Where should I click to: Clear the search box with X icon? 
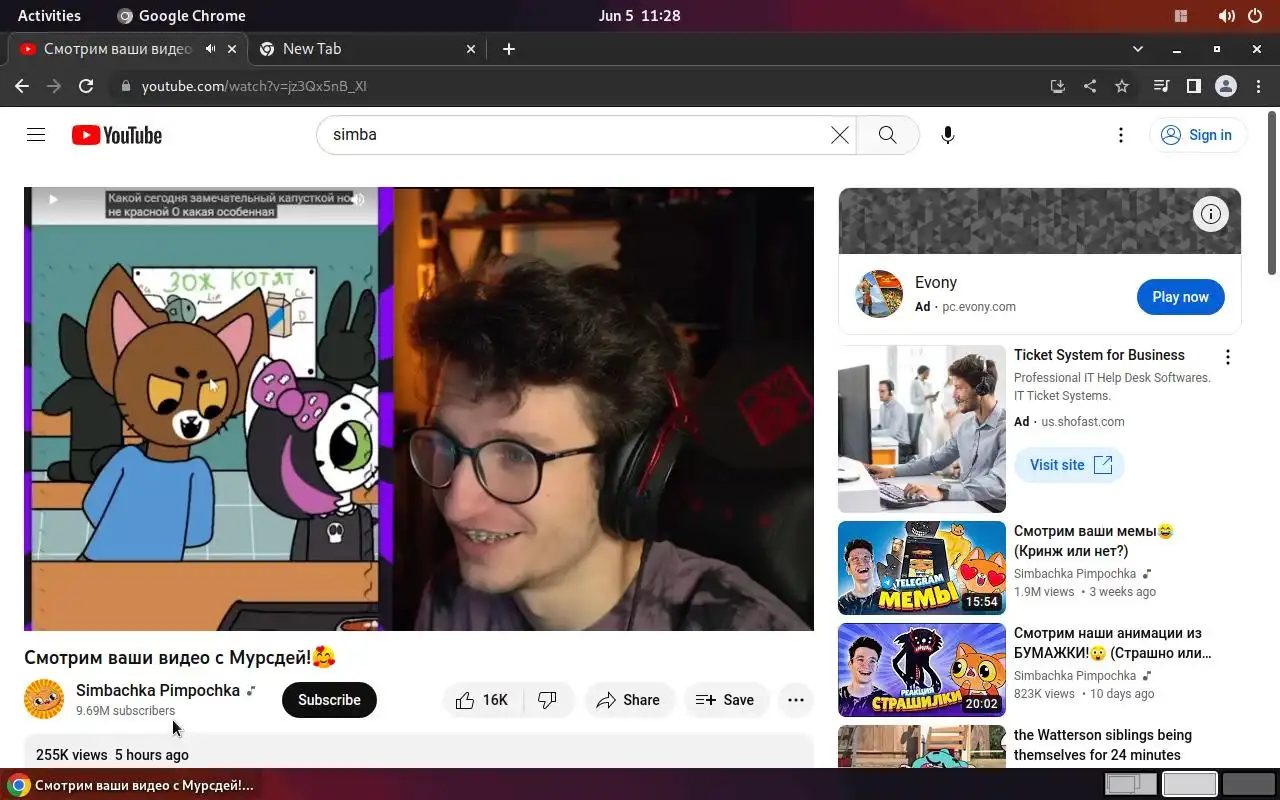coord(840,135)
